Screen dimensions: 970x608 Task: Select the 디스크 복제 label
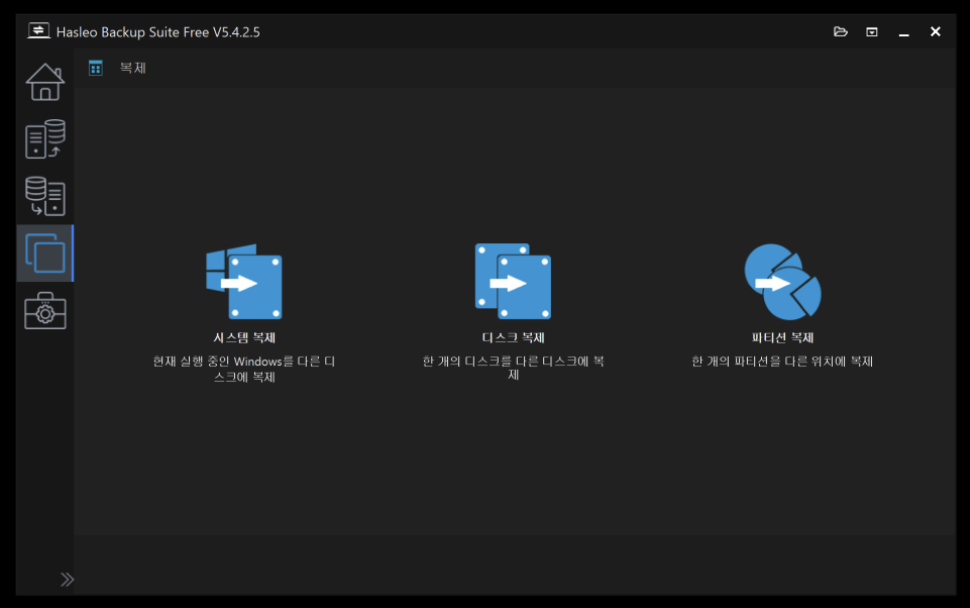(512, 338)
